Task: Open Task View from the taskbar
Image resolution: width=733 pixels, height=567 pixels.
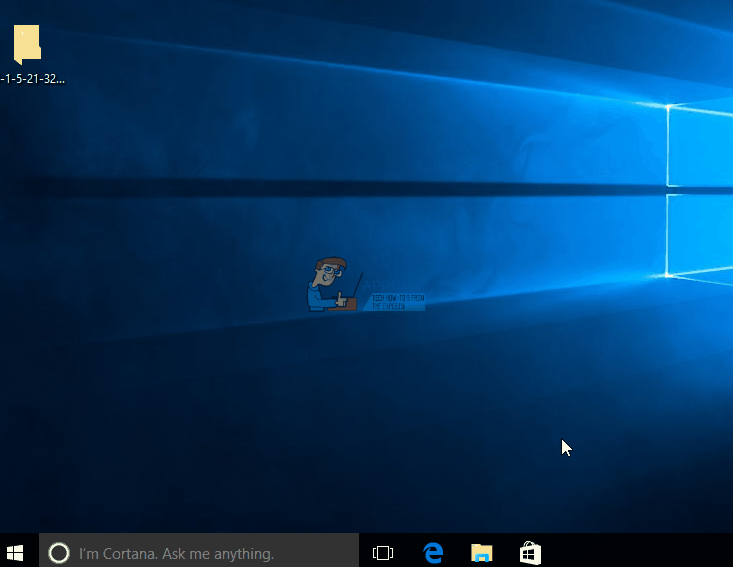Action: coord(383,553)
